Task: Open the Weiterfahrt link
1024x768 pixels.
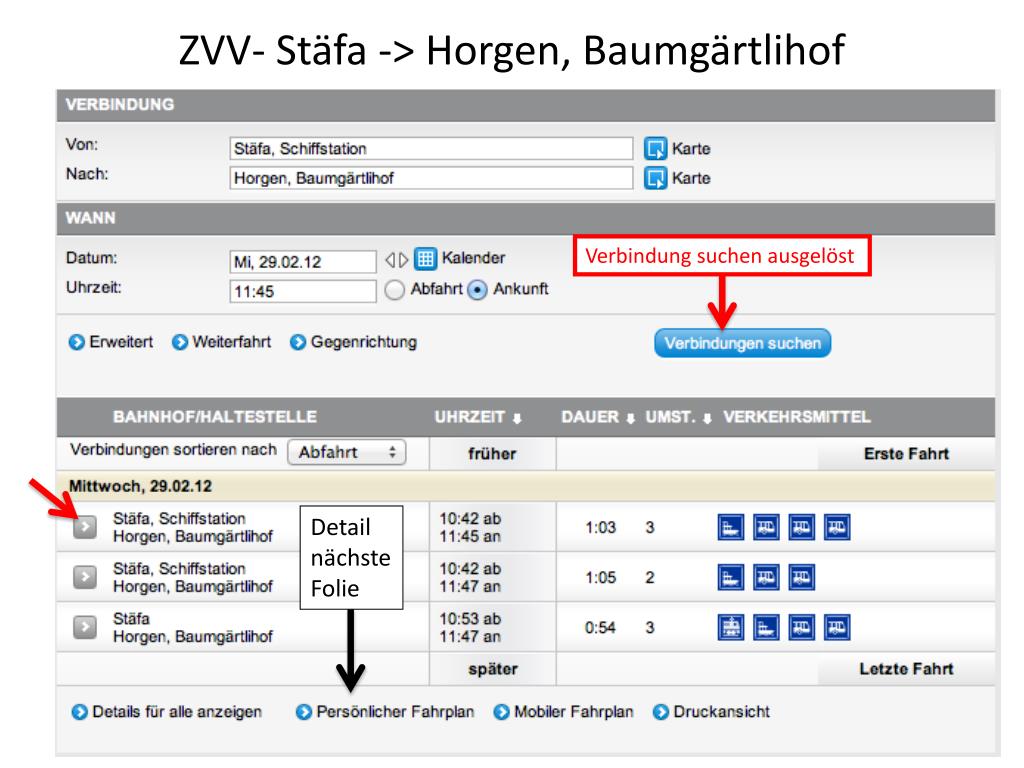Action: coord(221,342)
